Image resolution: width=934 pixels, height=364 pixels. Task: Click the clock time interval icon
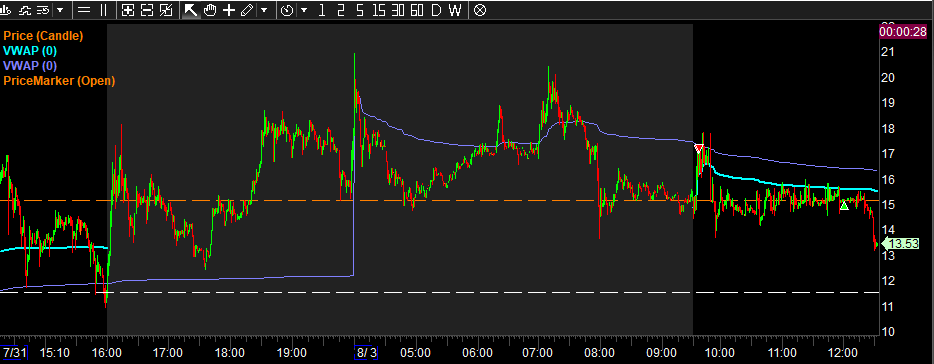[x=287, y=10]
